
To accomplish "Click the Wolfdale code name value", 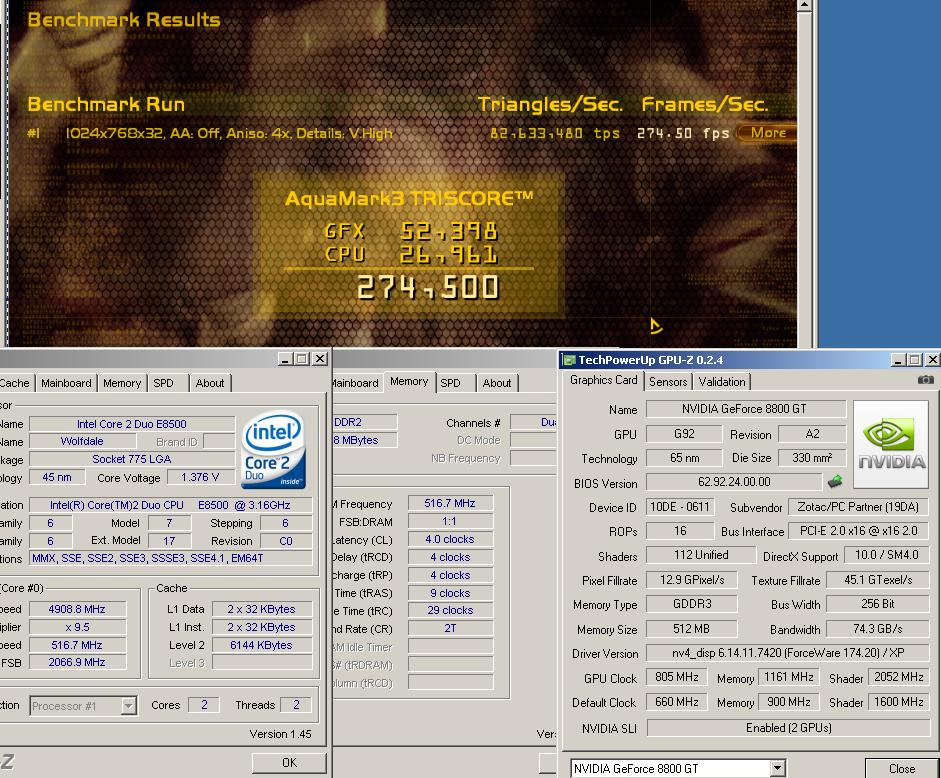I will (x=82, y=441).
